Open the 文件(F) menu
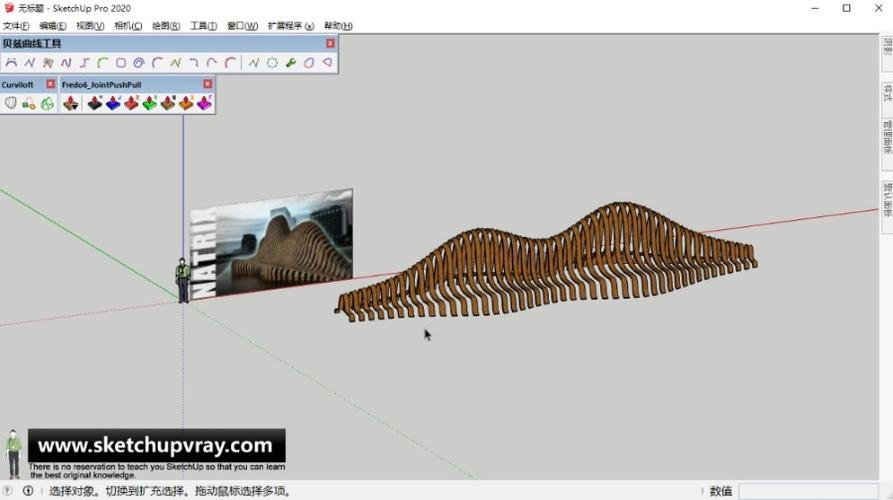893x500 pixels. 16,26
